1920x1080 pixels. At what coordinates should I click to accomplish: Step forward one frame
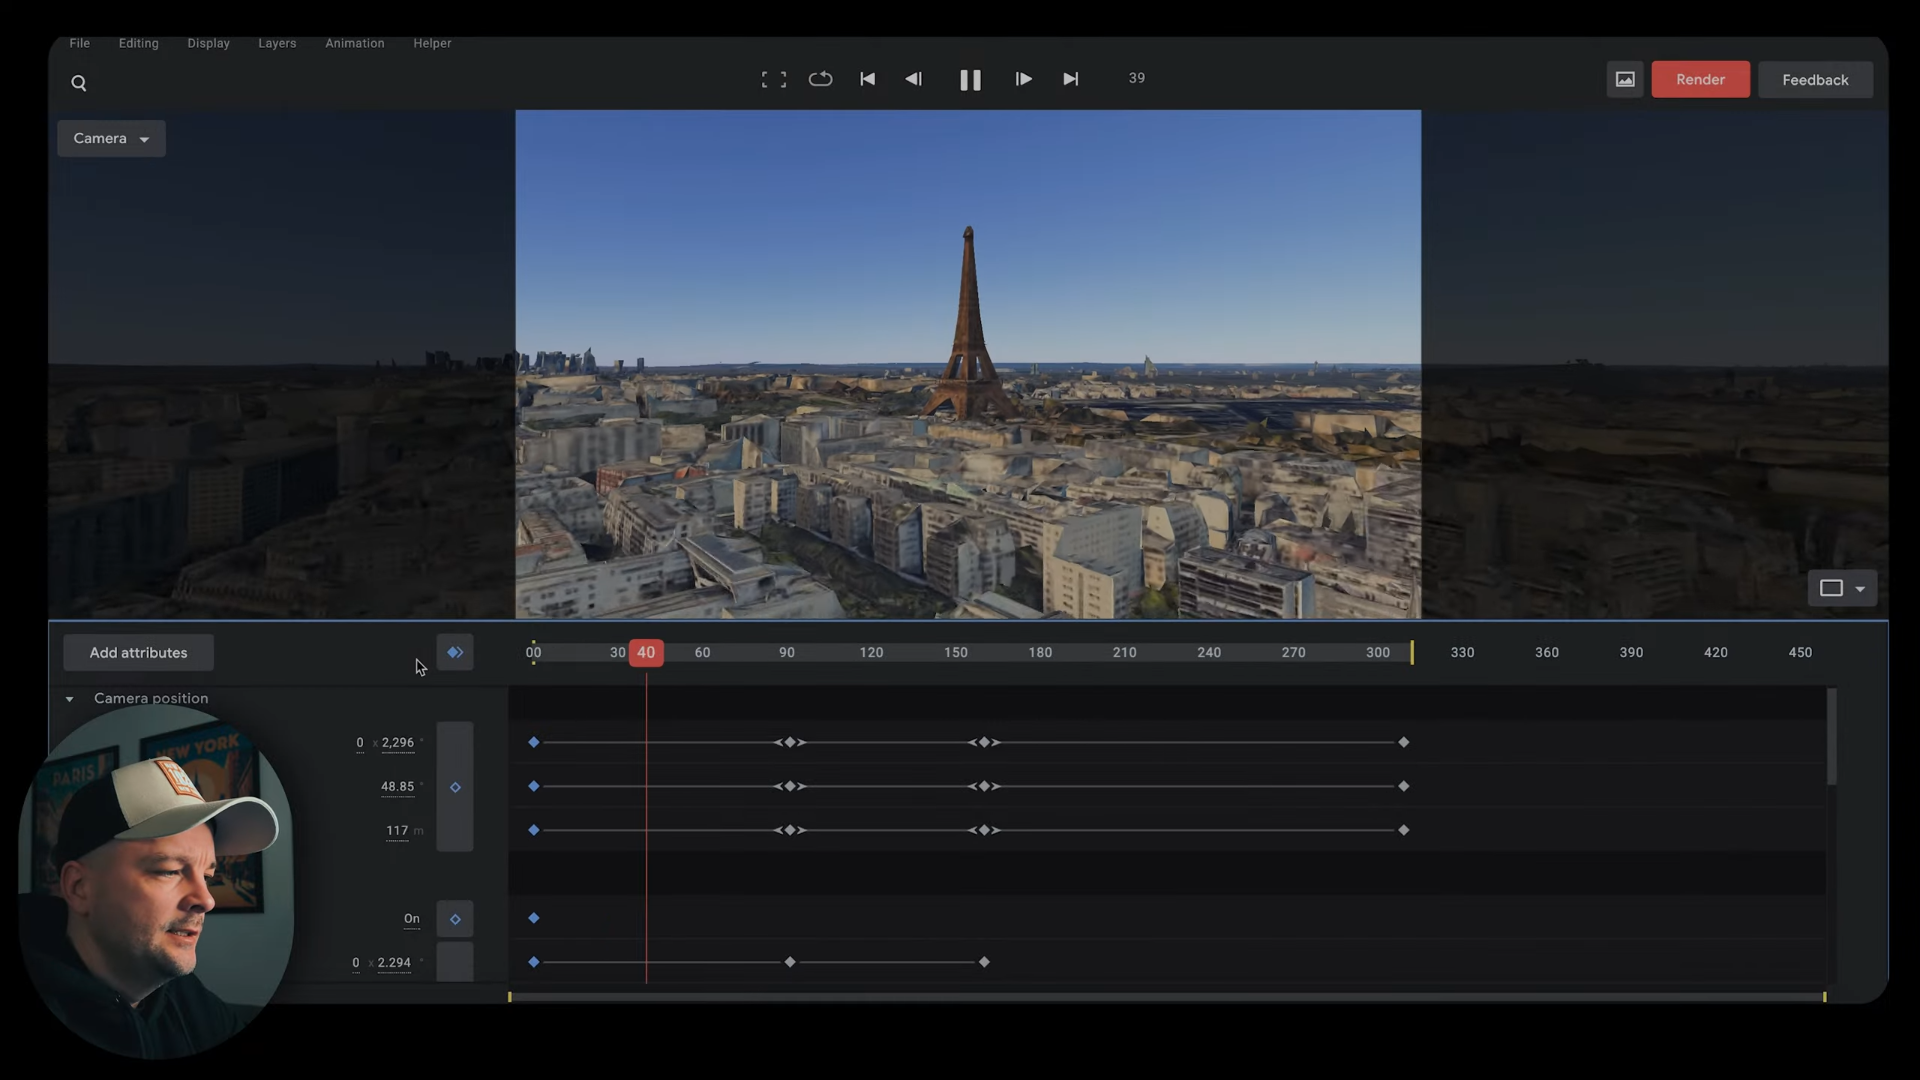tap(1023, 79)
